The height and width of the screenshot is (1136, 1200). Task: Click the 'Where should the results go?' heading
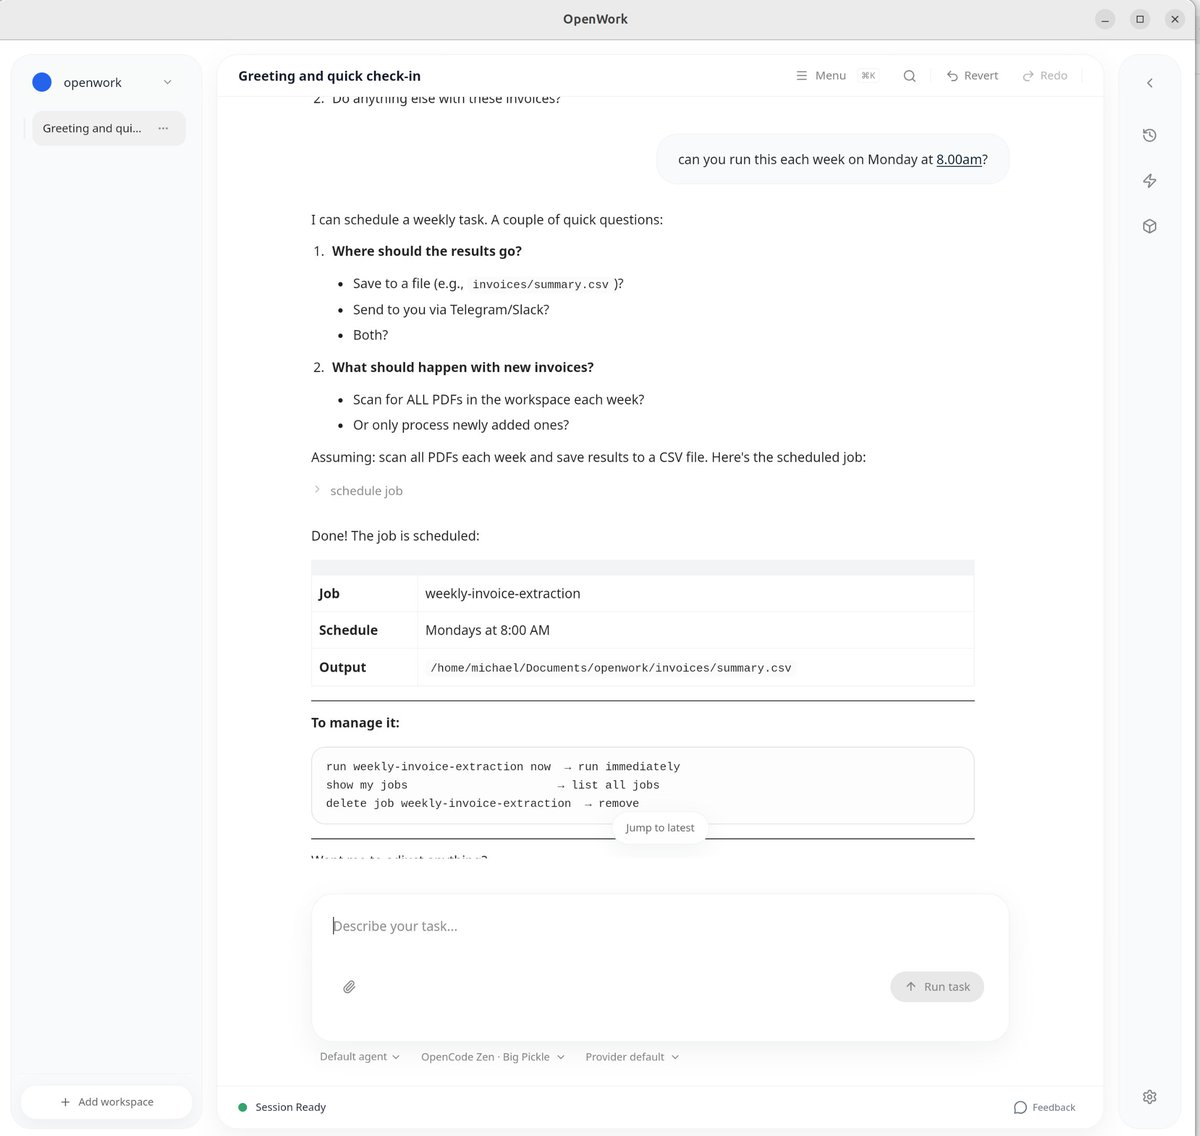coord(427,251)
